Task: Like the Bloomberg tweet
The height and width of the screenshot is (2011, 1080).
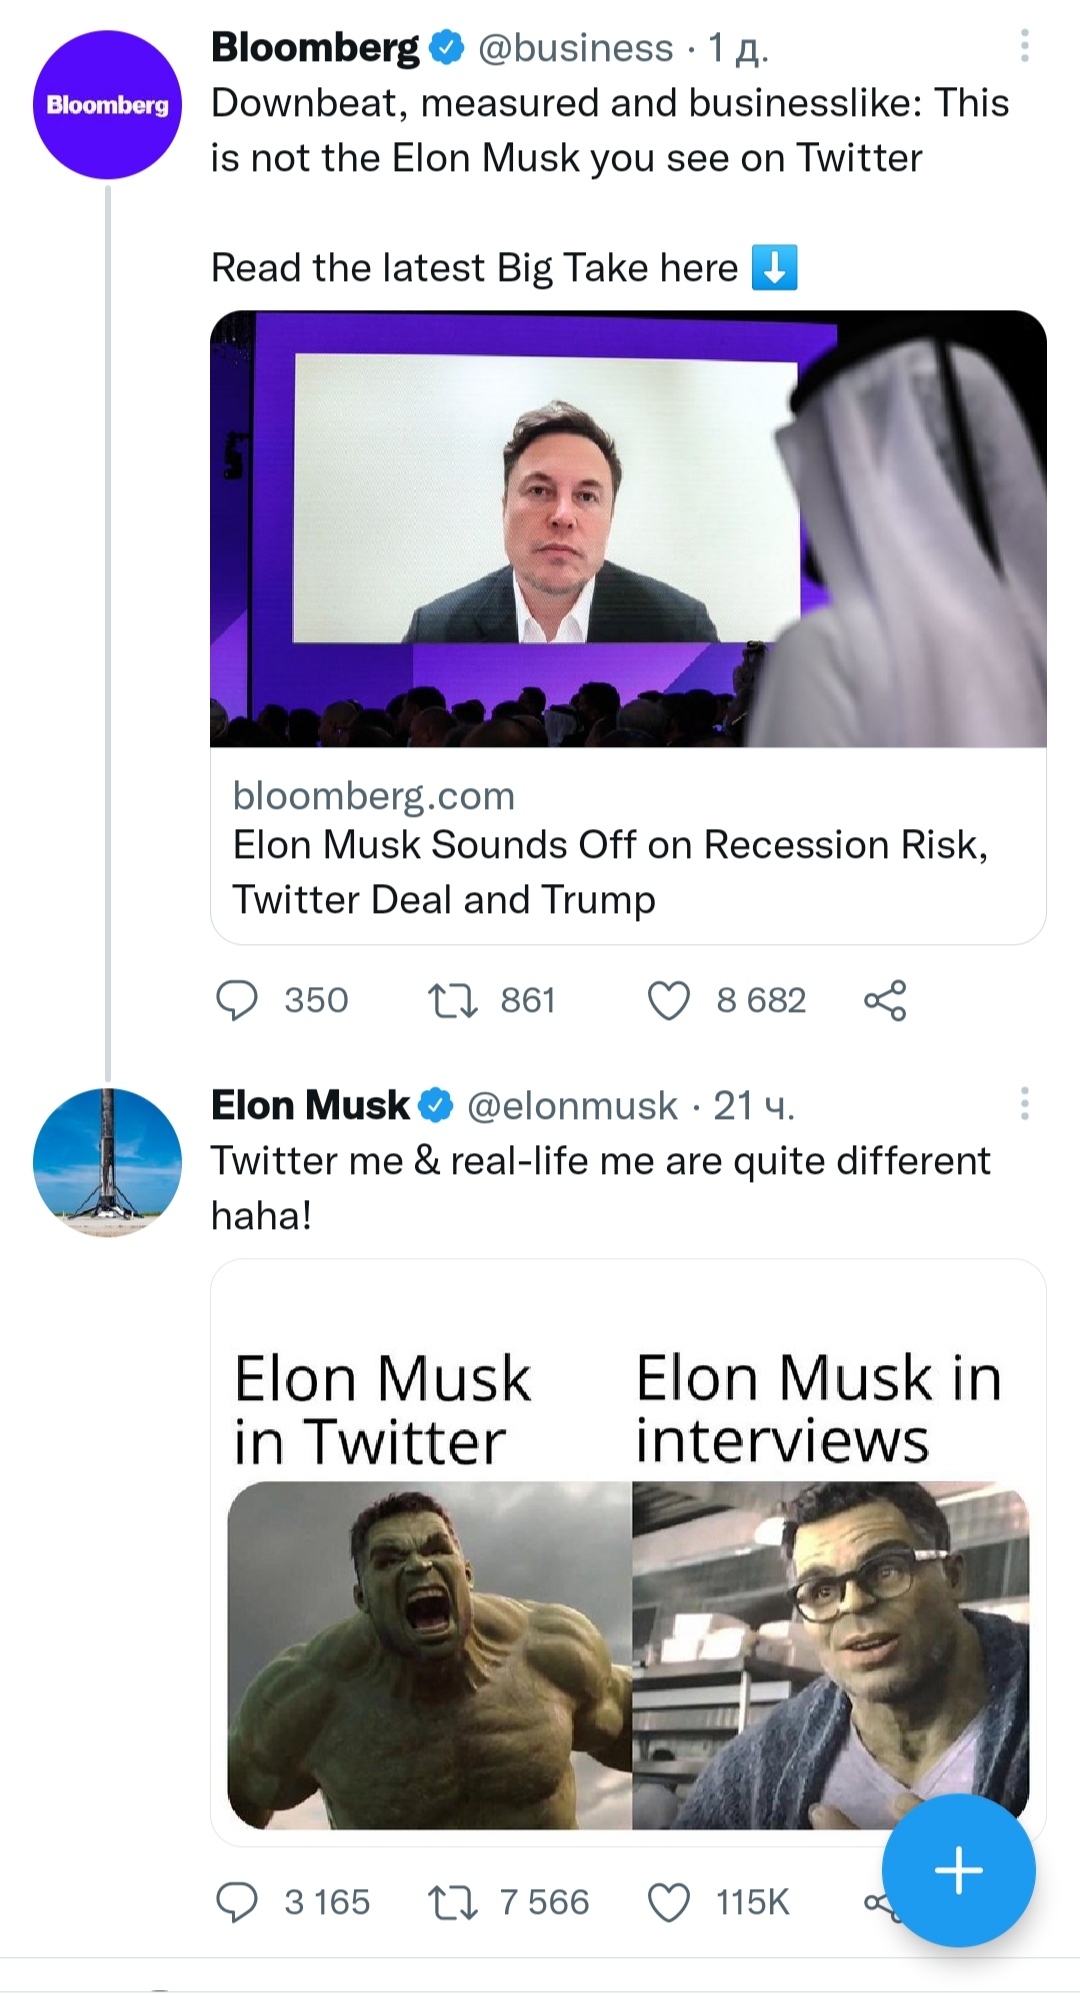Action: pyautogui.click(x=669, y=1000)
